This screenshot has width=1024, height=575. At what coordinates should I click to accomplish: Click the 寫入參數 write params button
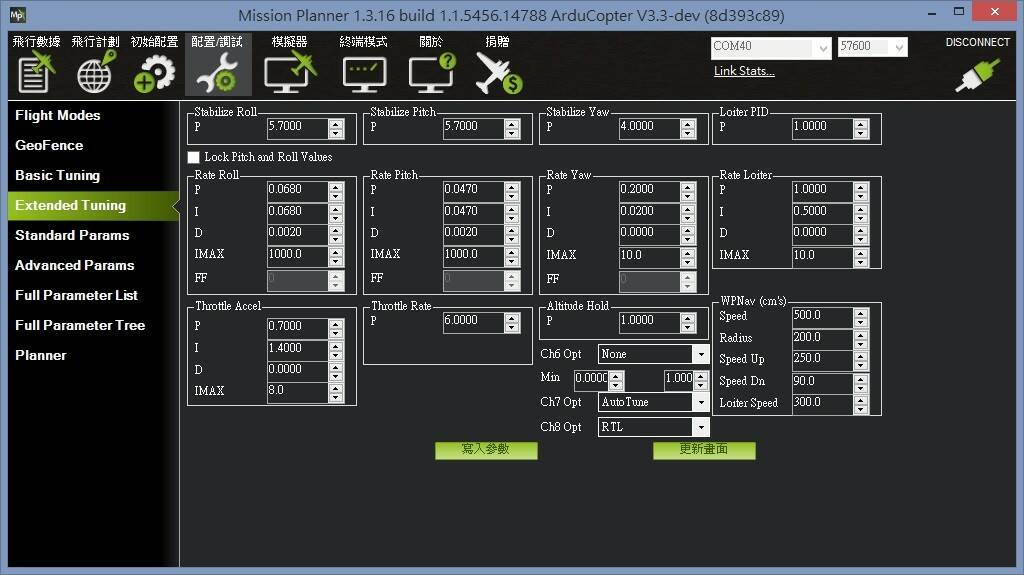click(x=486, y=450)
